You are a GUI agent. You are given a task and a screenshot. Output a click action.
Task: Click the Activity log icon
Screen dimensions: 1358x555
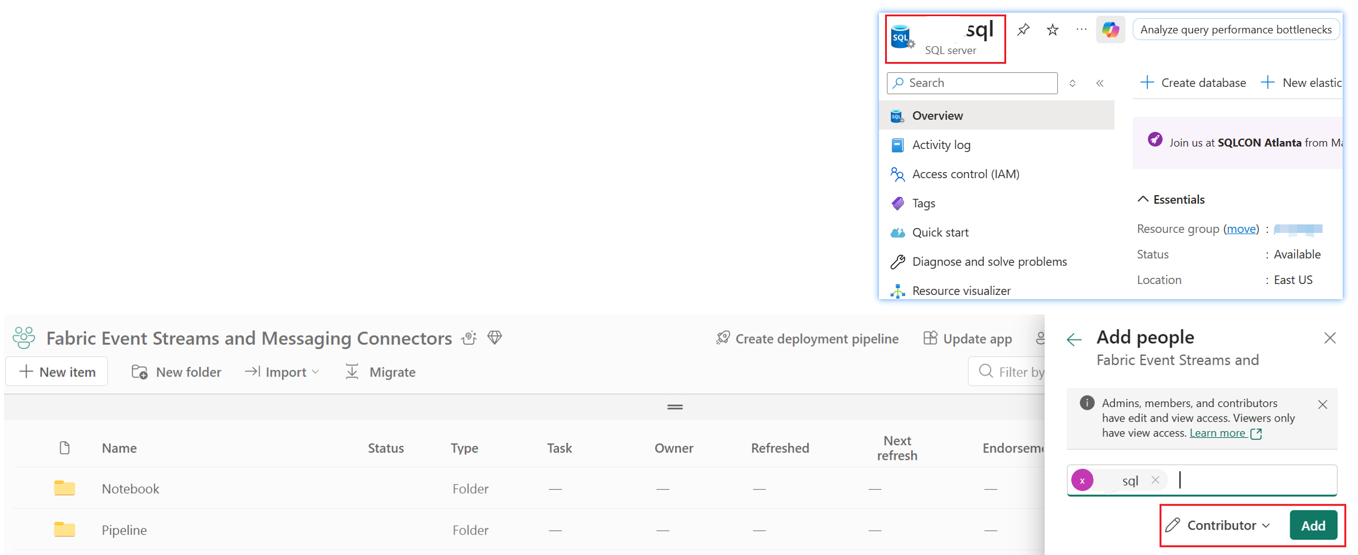pyautogui.click(x=897, y=145)
